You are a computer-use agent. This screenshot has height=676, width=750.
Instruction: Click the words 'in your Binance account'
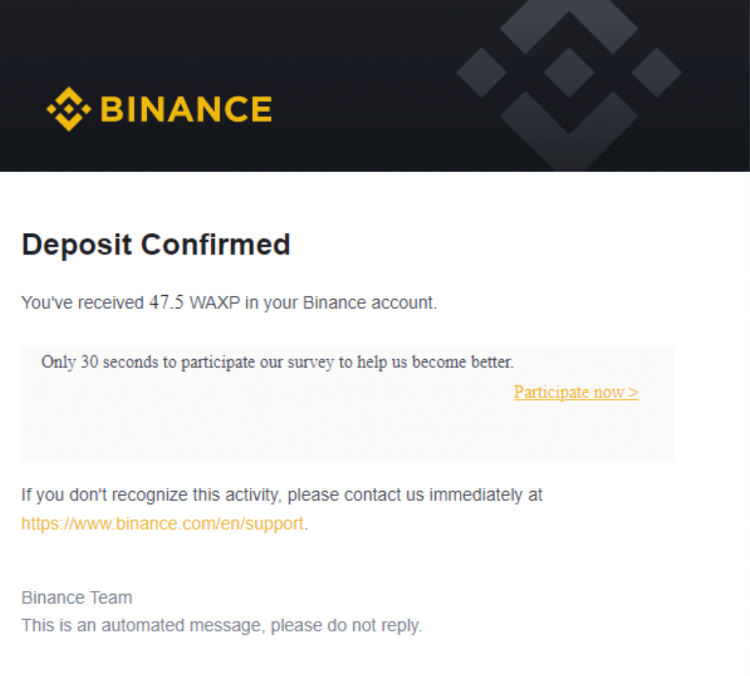click(x=340, y=303)
